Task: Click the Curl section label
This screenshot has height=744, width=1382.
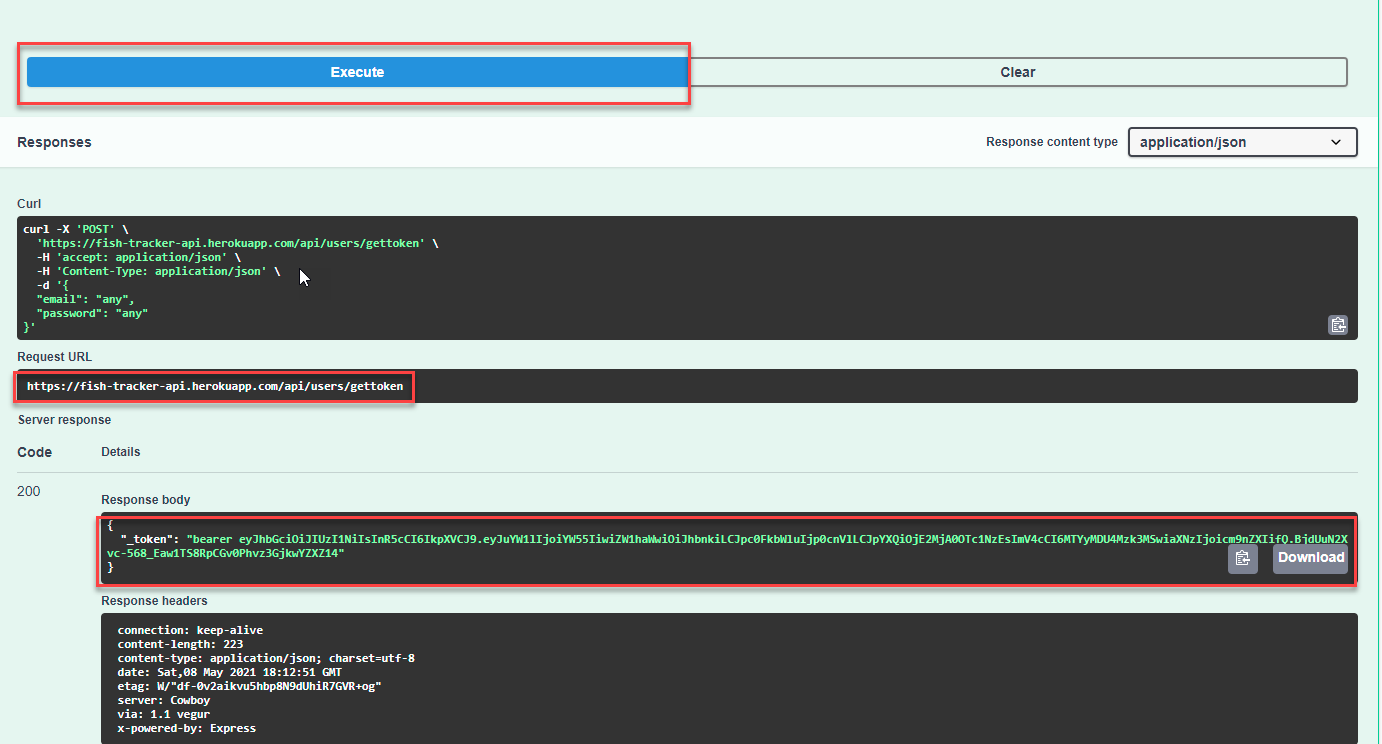Action: tap(29, 204)
